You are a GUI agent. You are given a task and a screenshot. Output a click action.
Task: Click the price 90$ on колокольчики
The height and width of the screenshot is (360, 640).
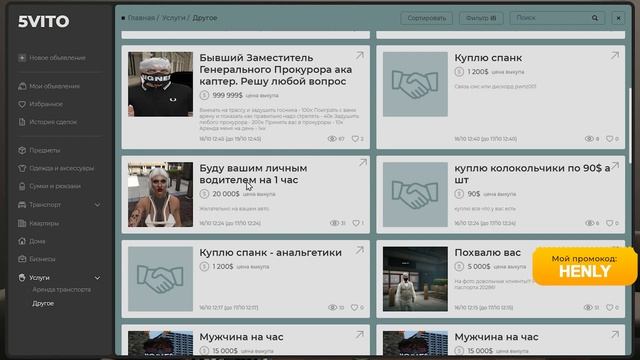474,194
